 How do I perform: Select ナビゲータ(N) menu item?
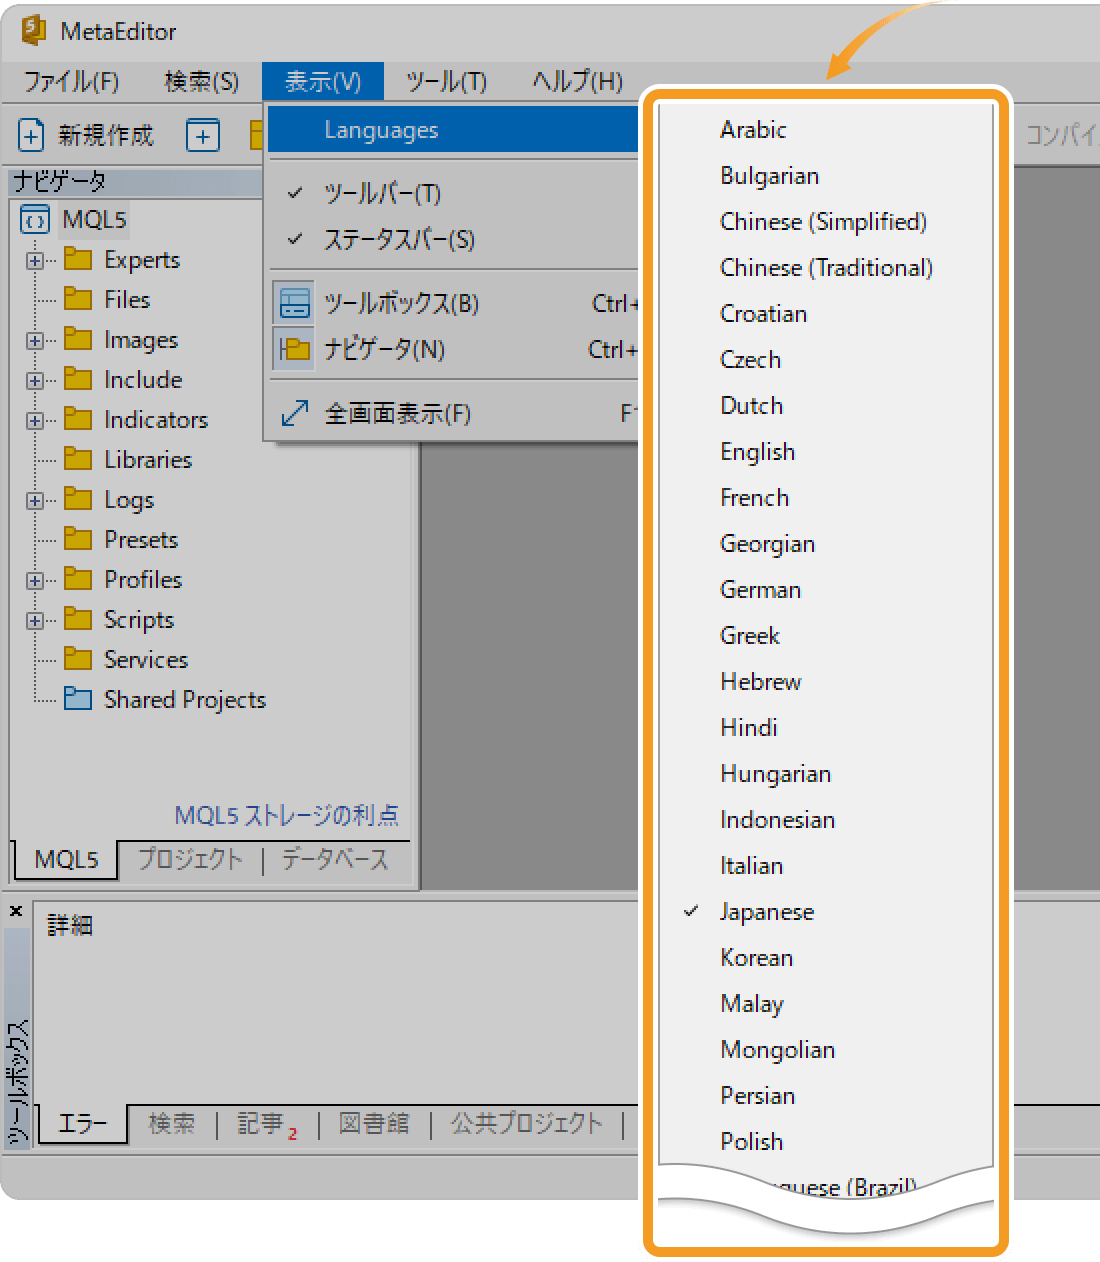(452, 349)
